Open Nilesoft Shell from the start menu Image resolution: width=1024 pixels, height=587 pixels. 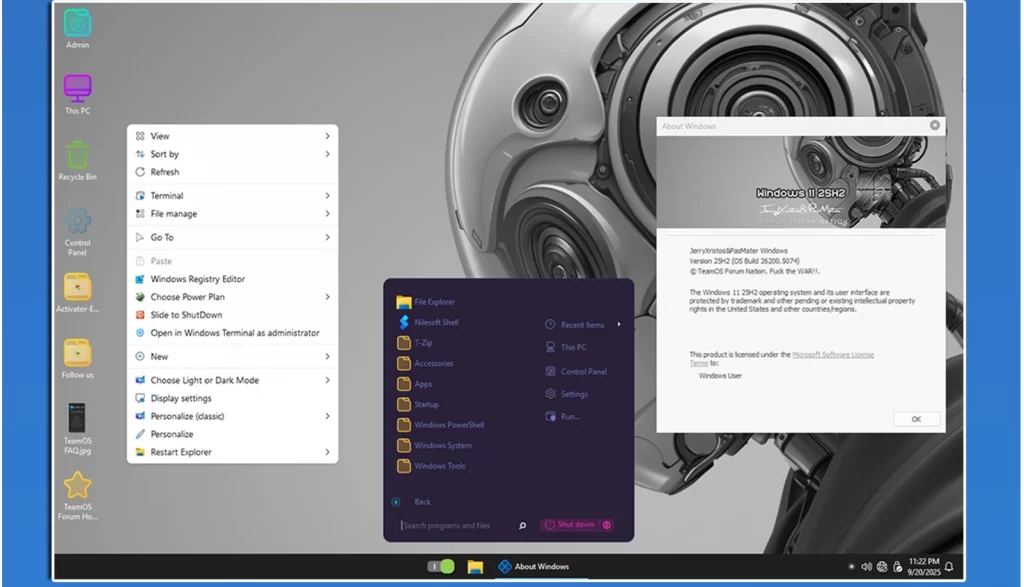[x=435, y=322]
